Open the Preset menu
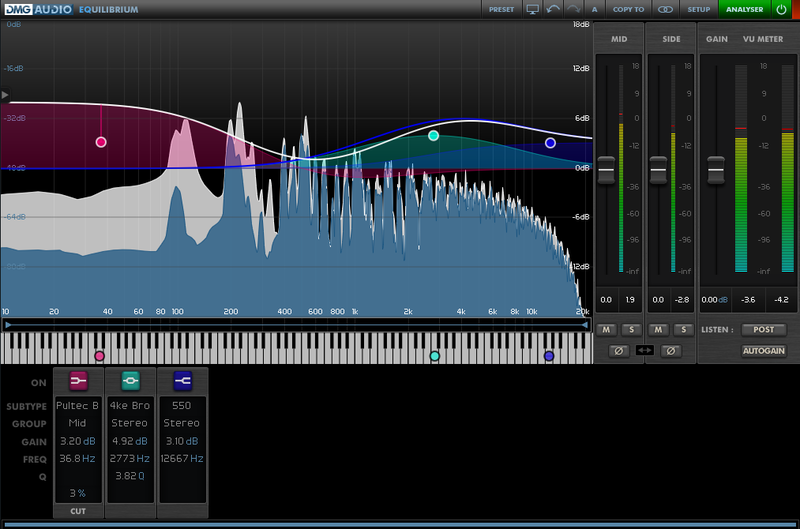Image resolution: width=800 pixels, height=529 pixels. coord(501,9)
